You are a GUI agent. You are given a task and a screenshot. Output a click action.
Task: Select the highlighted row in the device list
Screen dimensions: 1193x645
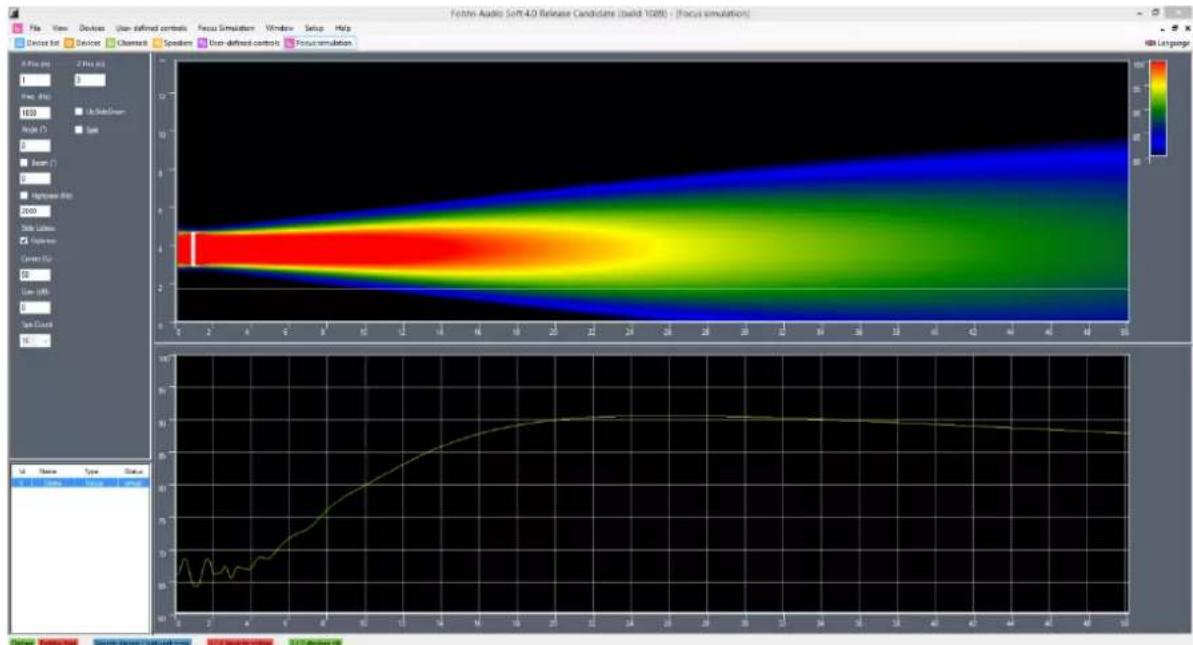point(80,483)
